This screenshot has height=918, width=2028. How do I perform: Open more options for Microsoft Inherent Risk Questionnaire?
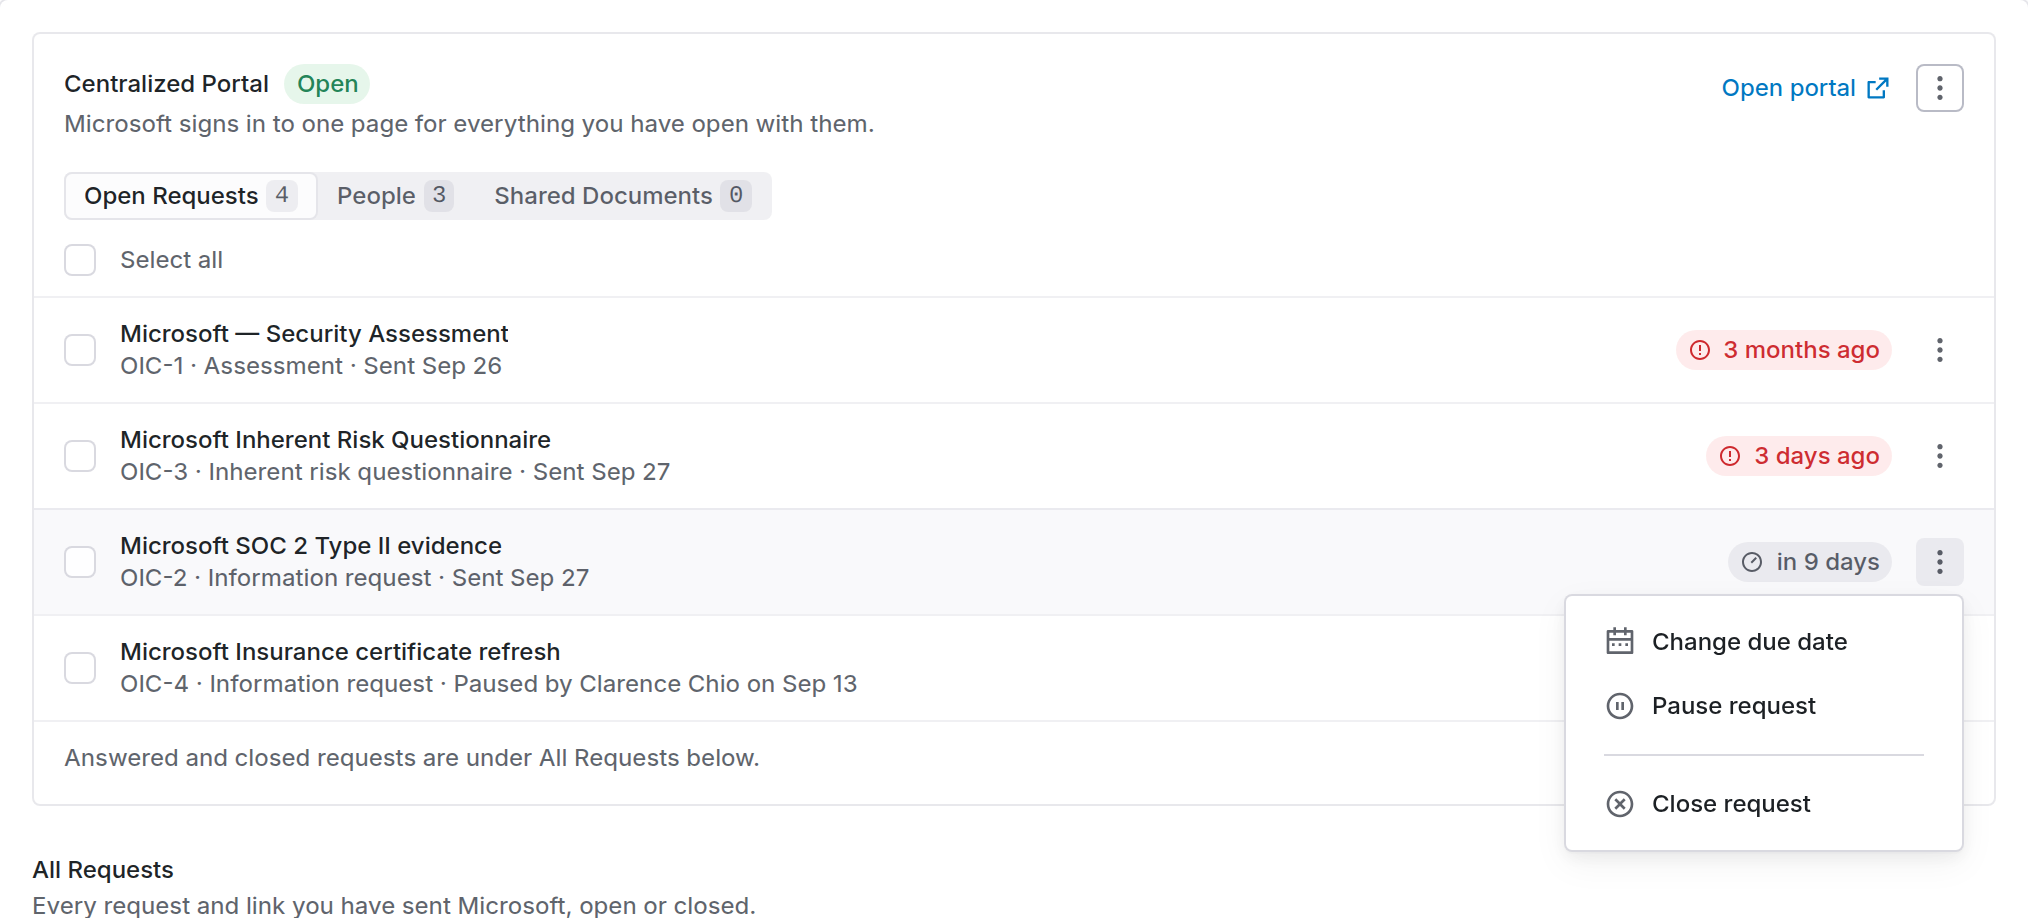click(1939, 456)
